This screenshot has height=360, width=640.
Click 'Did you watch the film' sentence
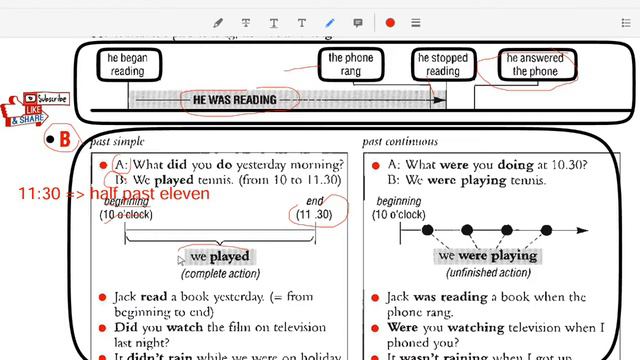[x=220, y=335]
